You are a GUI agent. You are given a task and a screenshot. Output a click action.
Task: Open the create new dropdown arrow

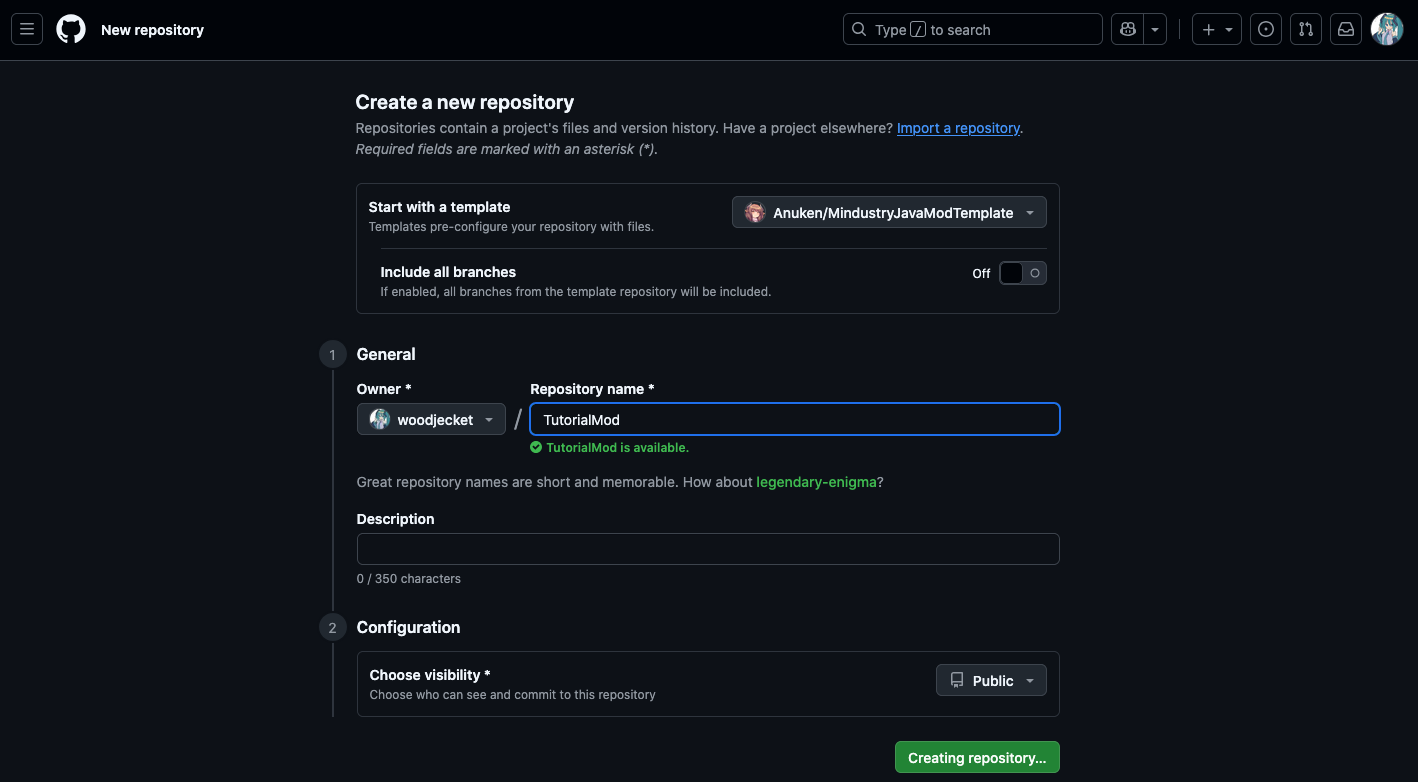click(1229, 29)
